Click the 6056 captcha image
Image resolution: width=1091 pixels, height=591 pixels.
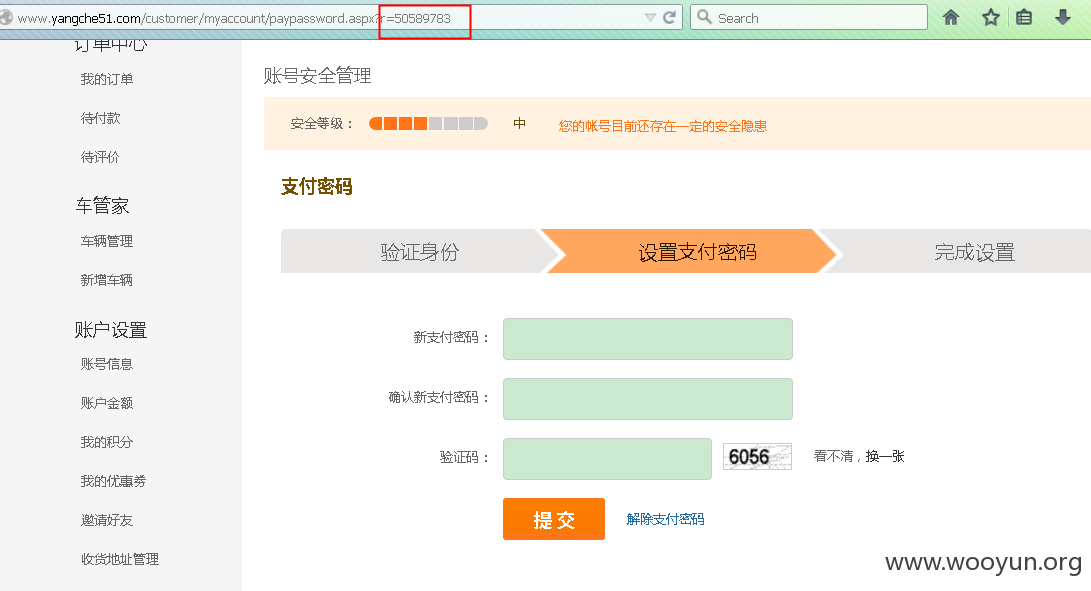(757, 457)
